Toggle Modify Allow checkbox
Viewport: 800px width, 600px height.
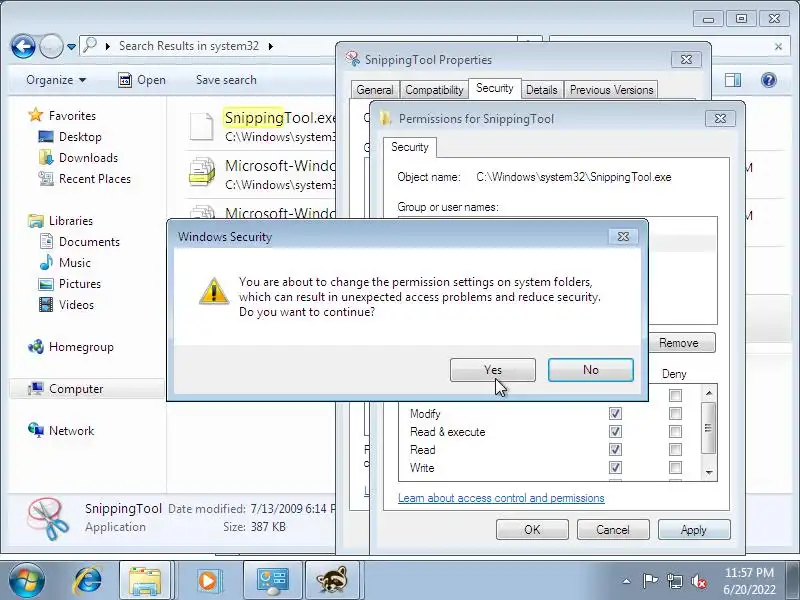pyautogui.click(x=615, y=413)
